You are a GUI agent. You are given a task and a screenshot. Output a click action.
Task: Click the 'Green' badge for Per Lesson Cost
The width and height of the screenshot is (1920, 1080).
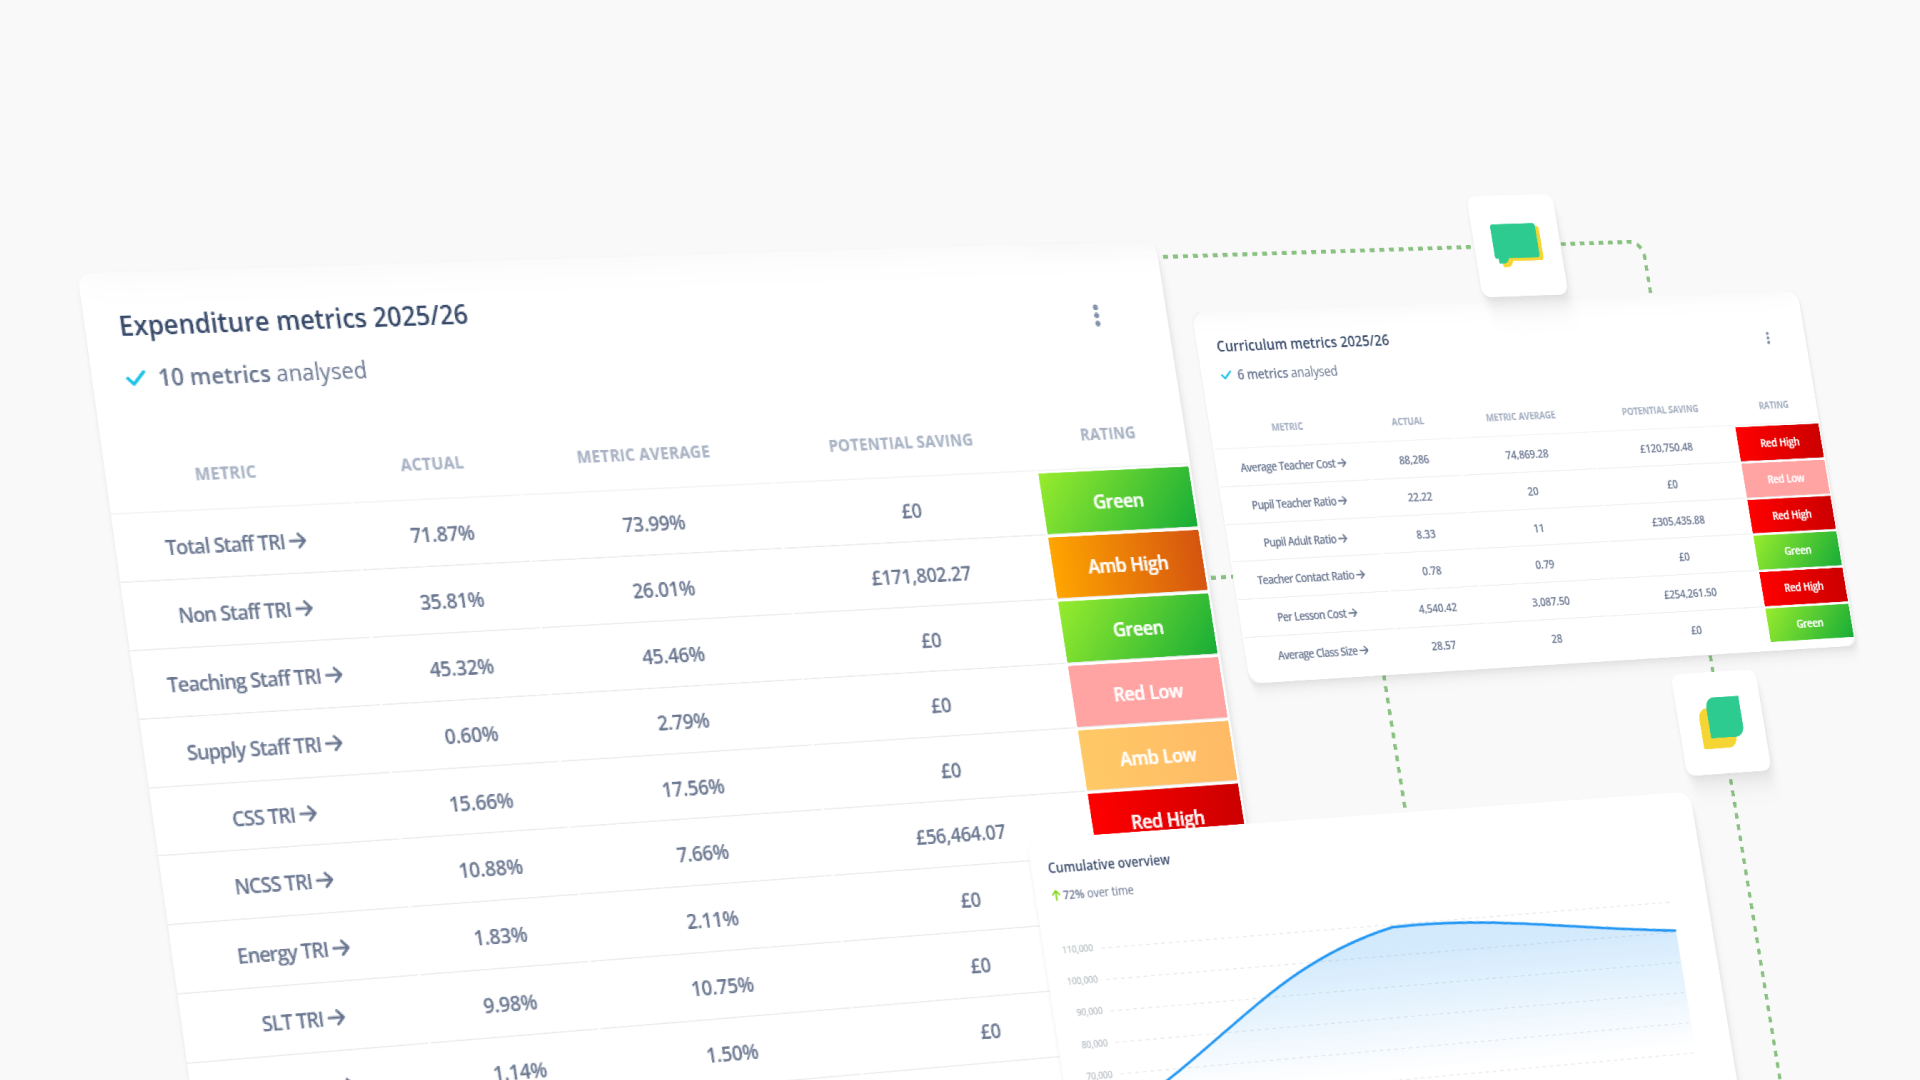pos(1809,623)
